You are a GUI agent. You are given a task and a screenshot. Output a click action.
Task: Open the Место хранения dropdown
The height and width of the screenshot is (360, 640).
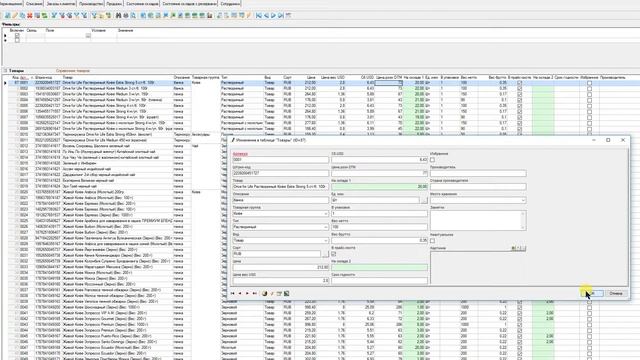pyautogui.click(x=523, y=200)
